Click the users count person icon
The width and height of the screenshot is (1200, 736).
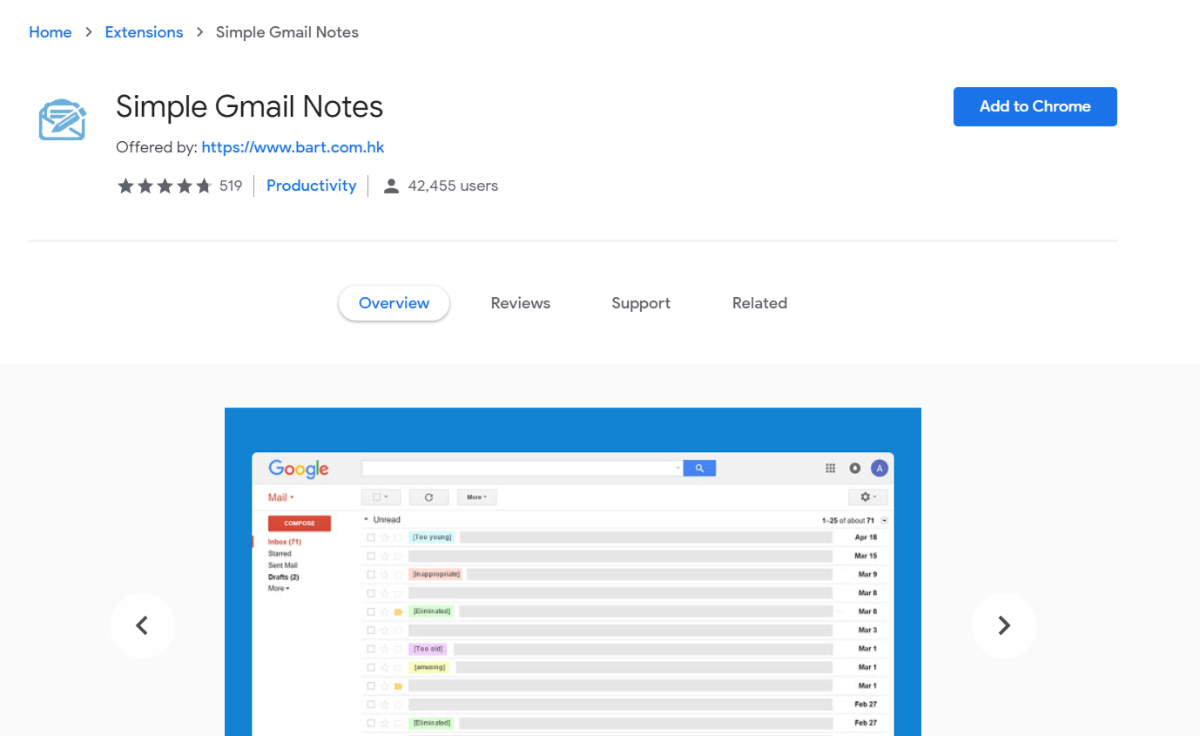point(390,185)
